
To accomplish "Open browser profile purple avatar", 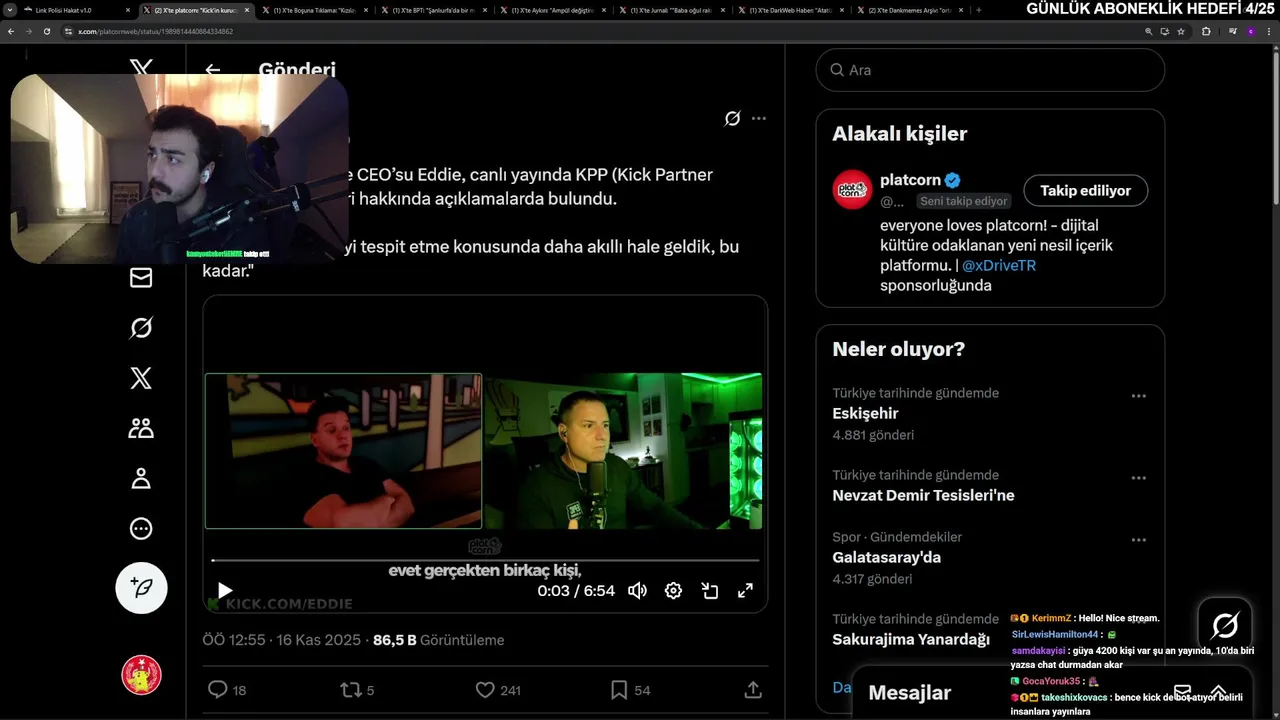I will 1250,31.
